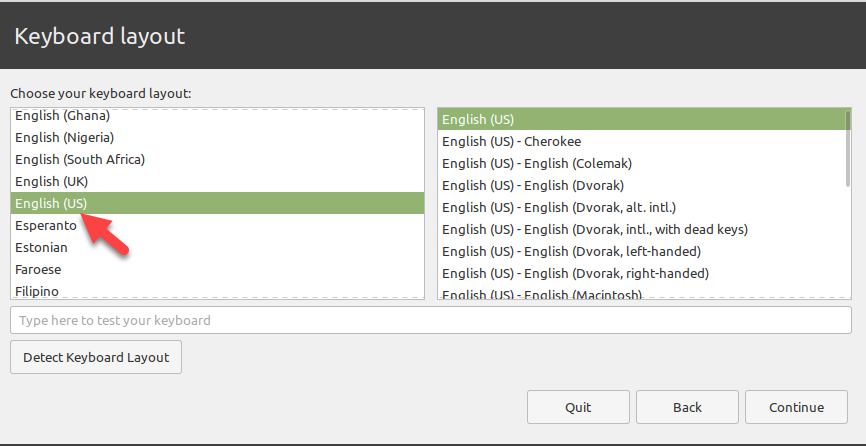
Task: Select English (Colemak) layout variant
Action: pos(537,163)
